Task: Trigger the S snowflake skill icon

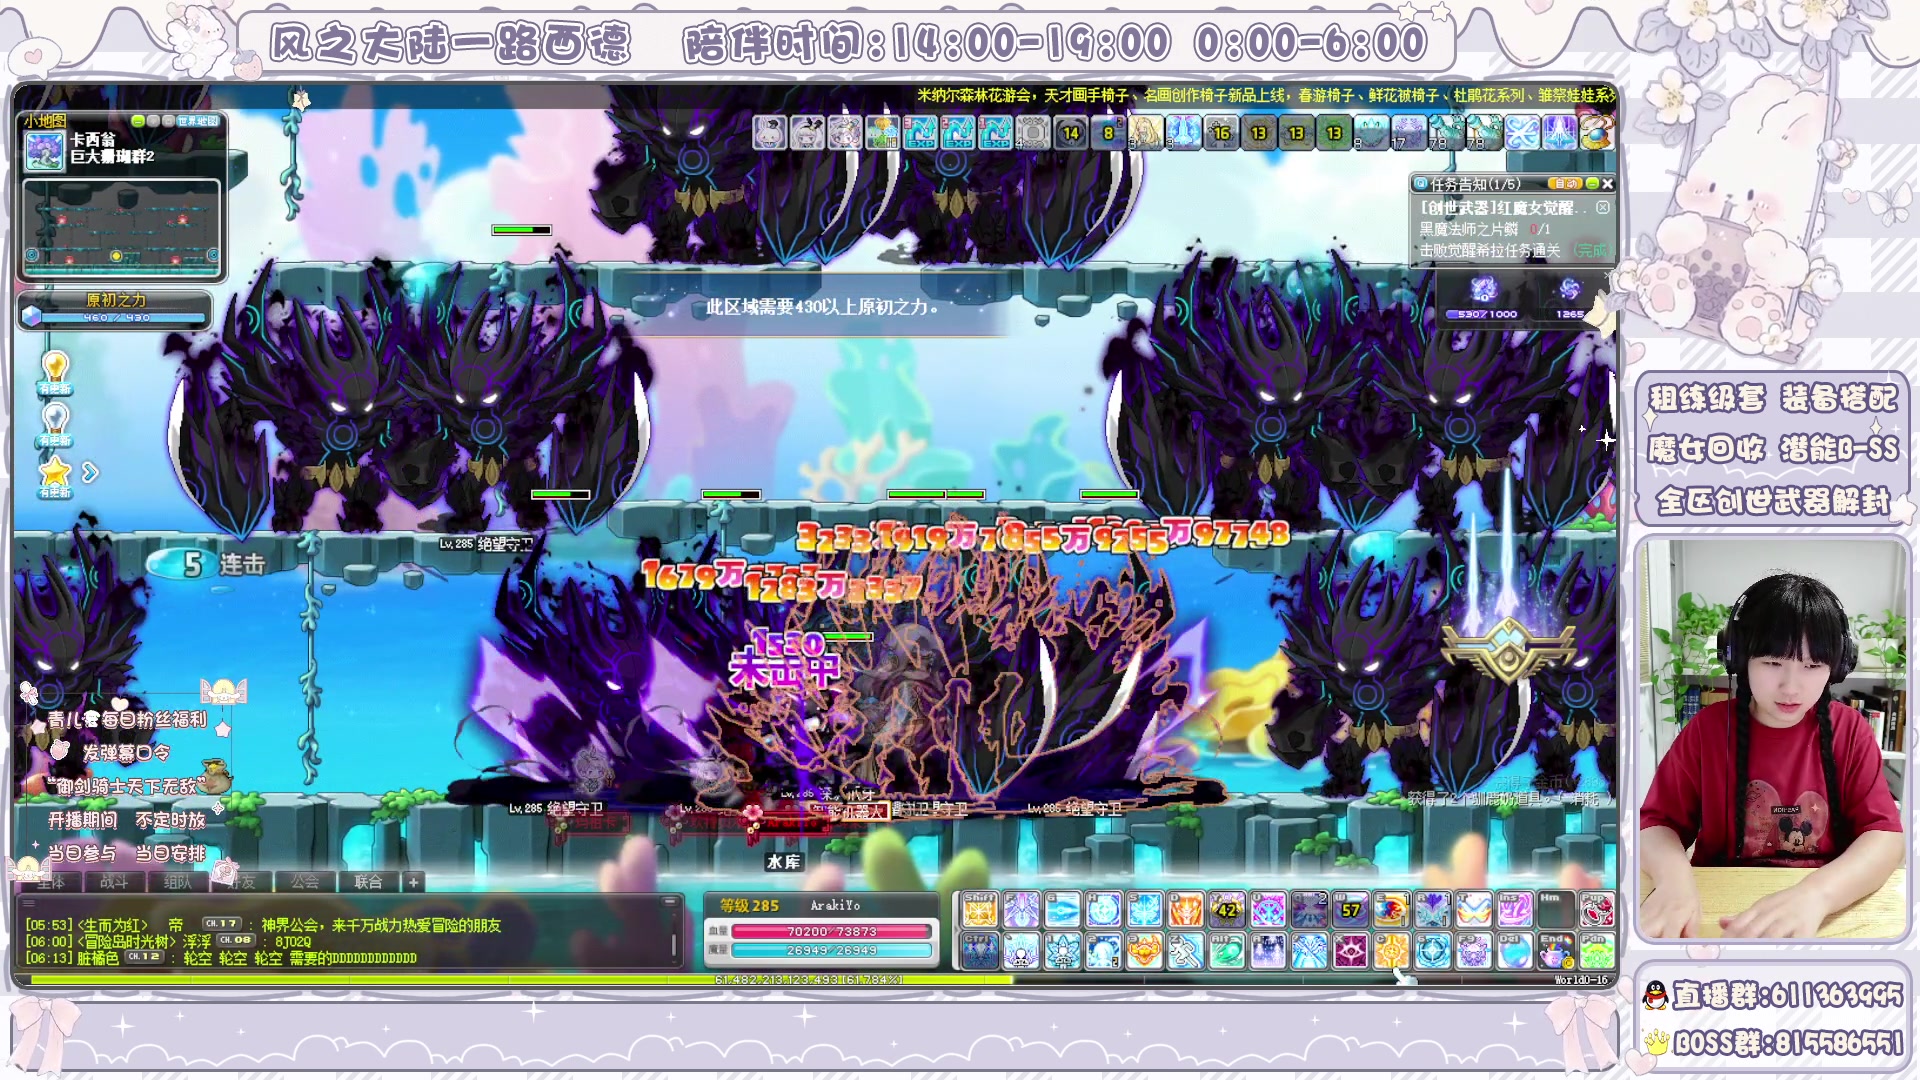Action: pyautogui.click(x=1144, y=910)
